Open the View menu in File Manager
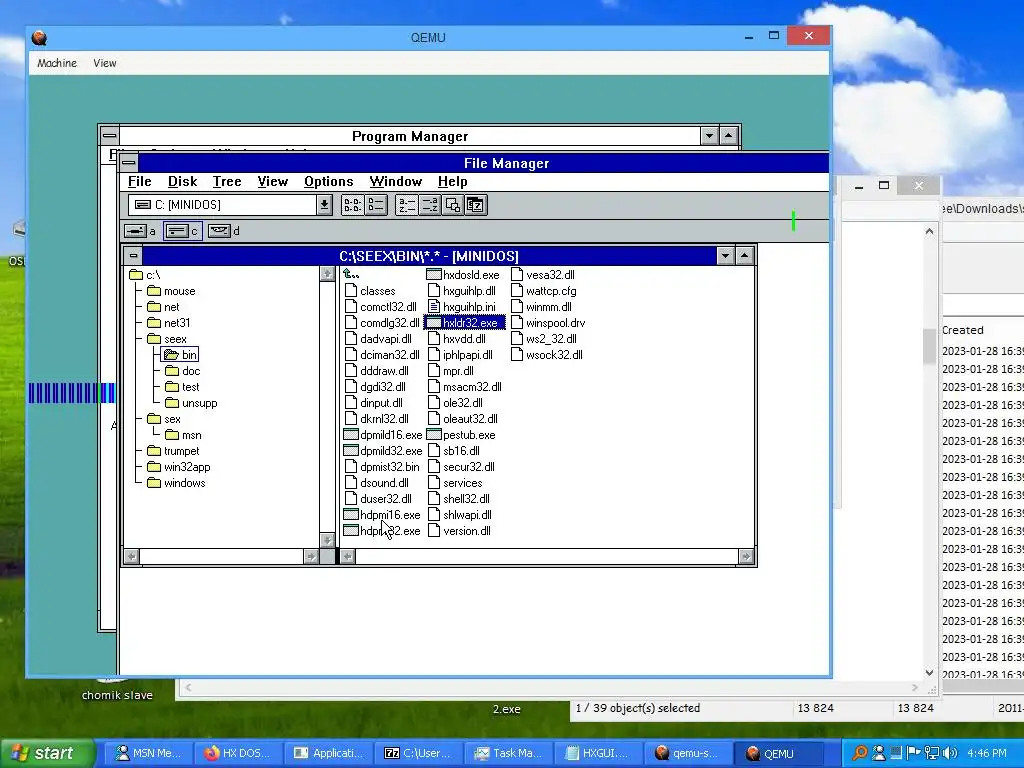Screen dimensions: 1024x768 (272, 182)
